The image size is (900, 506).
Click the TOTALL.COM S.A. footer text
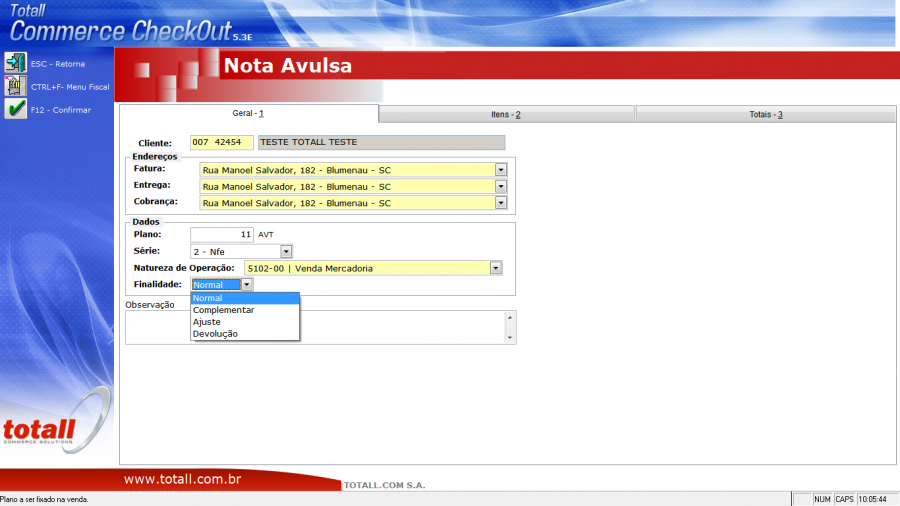(384, 485)
